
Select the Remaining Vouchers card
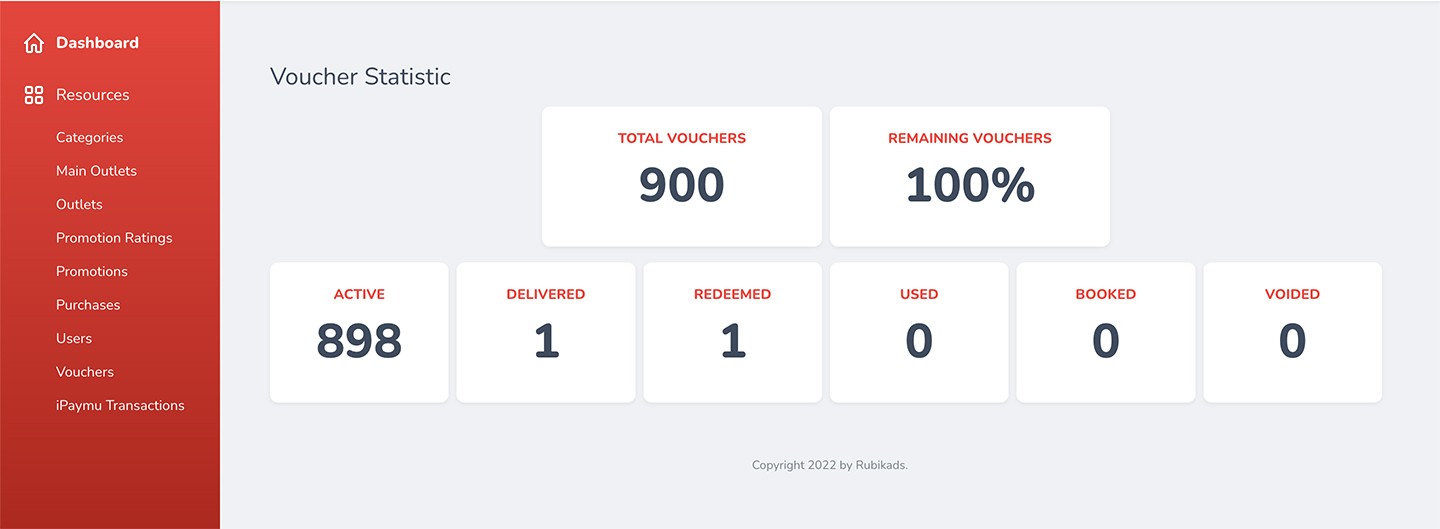click(970, 176)
